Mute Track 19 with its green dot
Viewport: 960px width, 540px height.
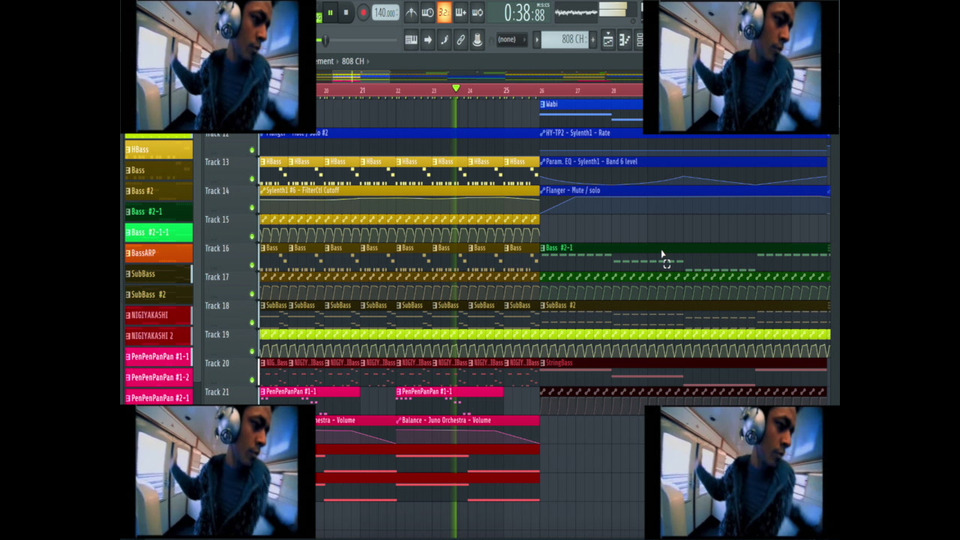(252, 351)
